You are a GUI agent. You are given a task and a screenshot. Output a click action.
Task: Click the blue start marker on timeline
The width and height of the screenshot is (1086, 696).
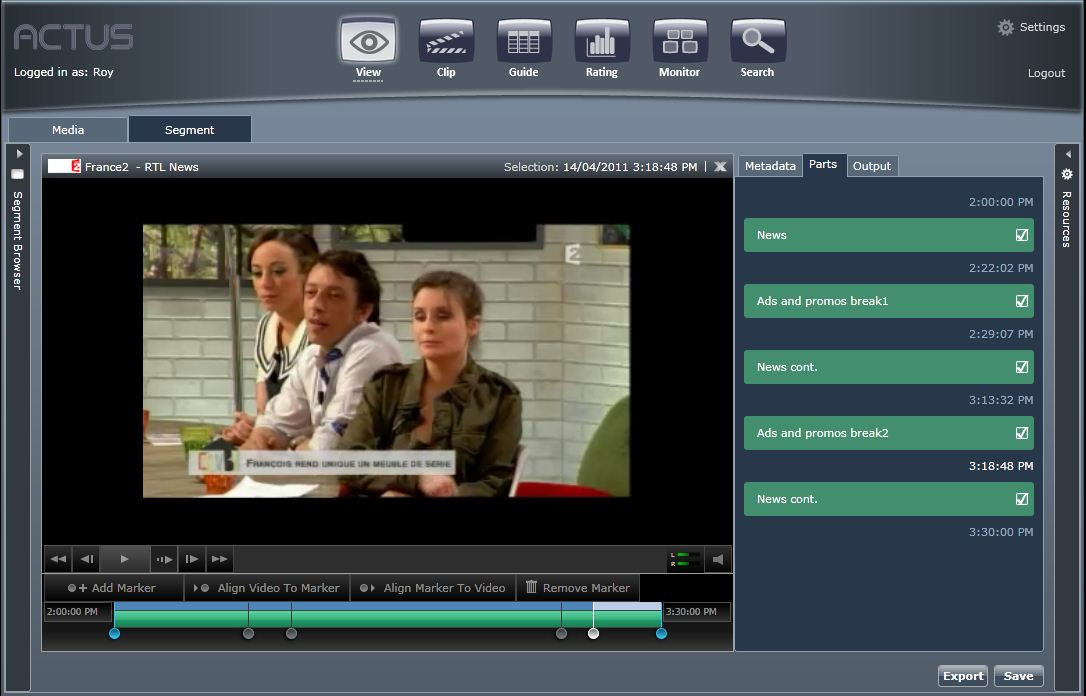(114, 633)
